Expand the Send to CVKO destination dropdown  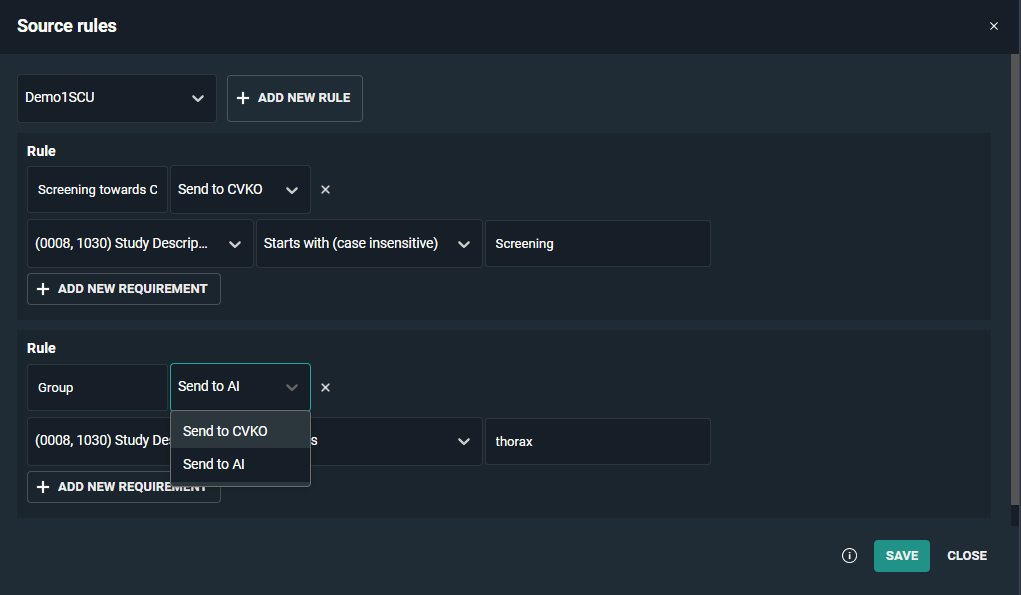(240, 190)
